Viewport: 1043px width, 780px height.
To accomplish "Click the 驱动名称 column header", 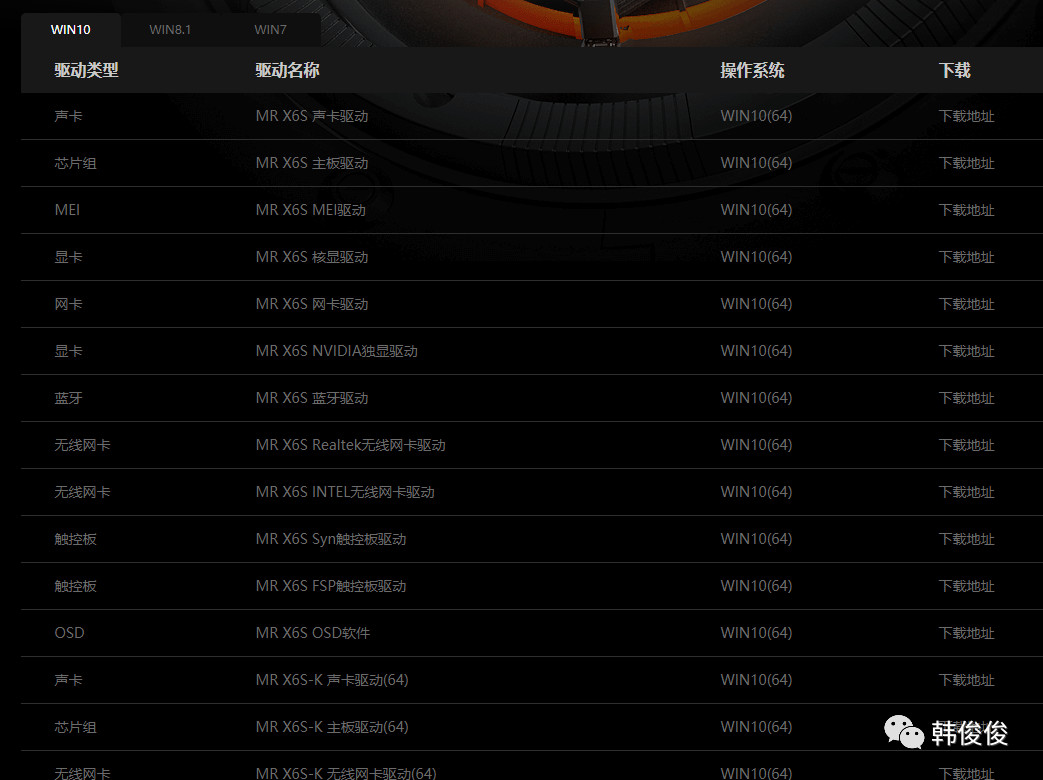I will (287, 70).
